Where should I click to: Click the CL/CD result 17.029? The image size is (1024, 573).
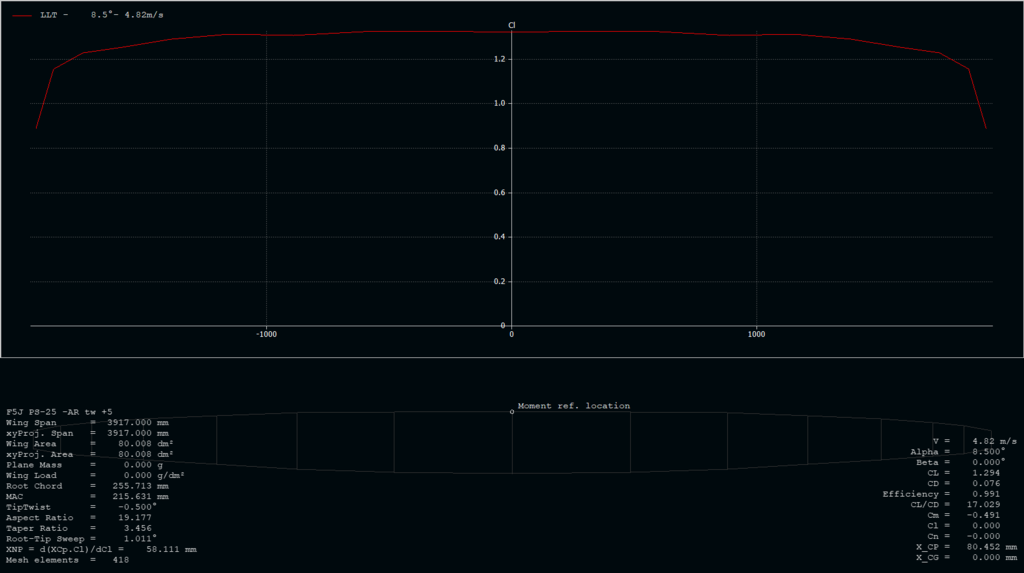988,505
